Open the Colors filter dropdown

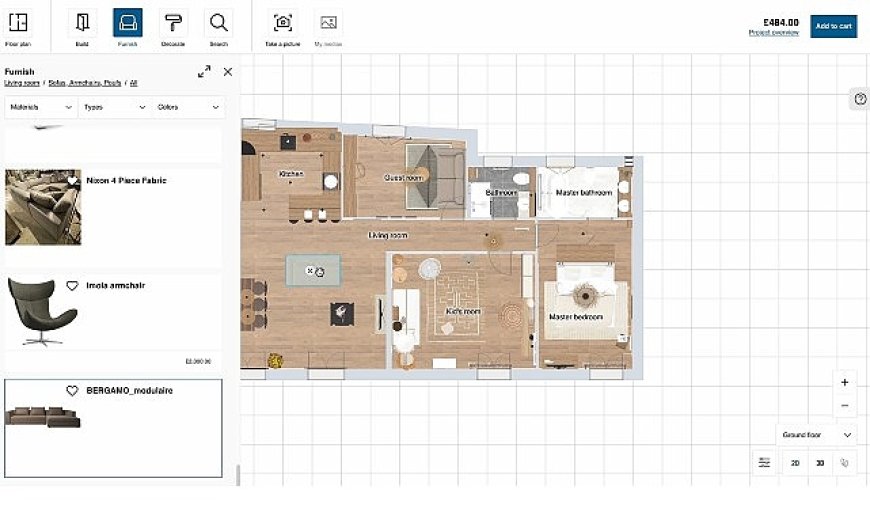[x=188, y=107]
